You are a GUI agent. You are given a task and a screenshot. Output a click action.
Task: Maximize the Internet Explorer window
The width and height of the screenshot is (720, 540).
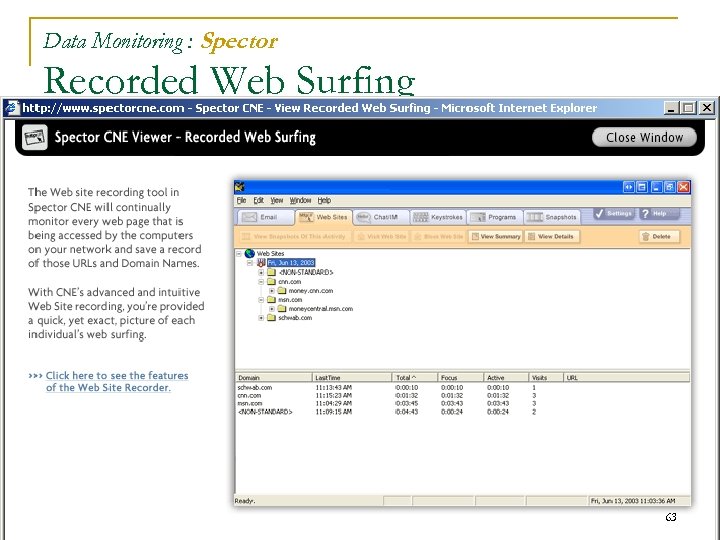point(688,108)
